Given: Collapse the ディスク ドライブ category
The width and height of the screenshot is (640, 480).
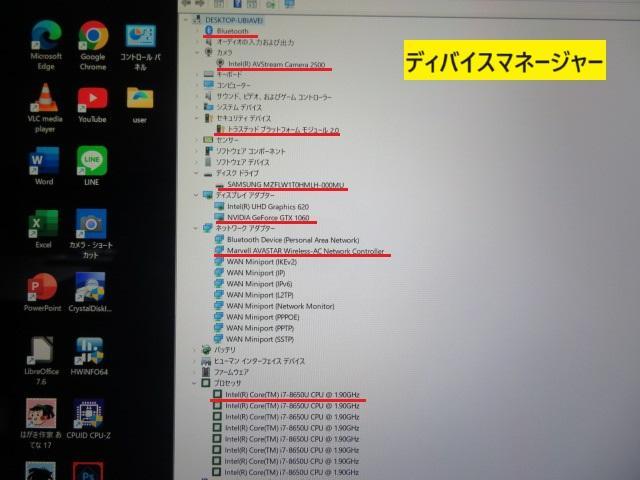Looking at the screenshot, I should coord(196,173).
